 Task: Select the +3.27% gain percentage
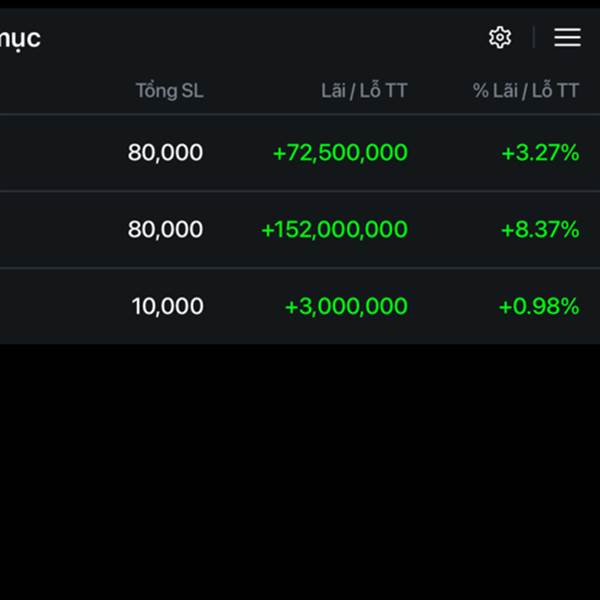coord(540,153)
